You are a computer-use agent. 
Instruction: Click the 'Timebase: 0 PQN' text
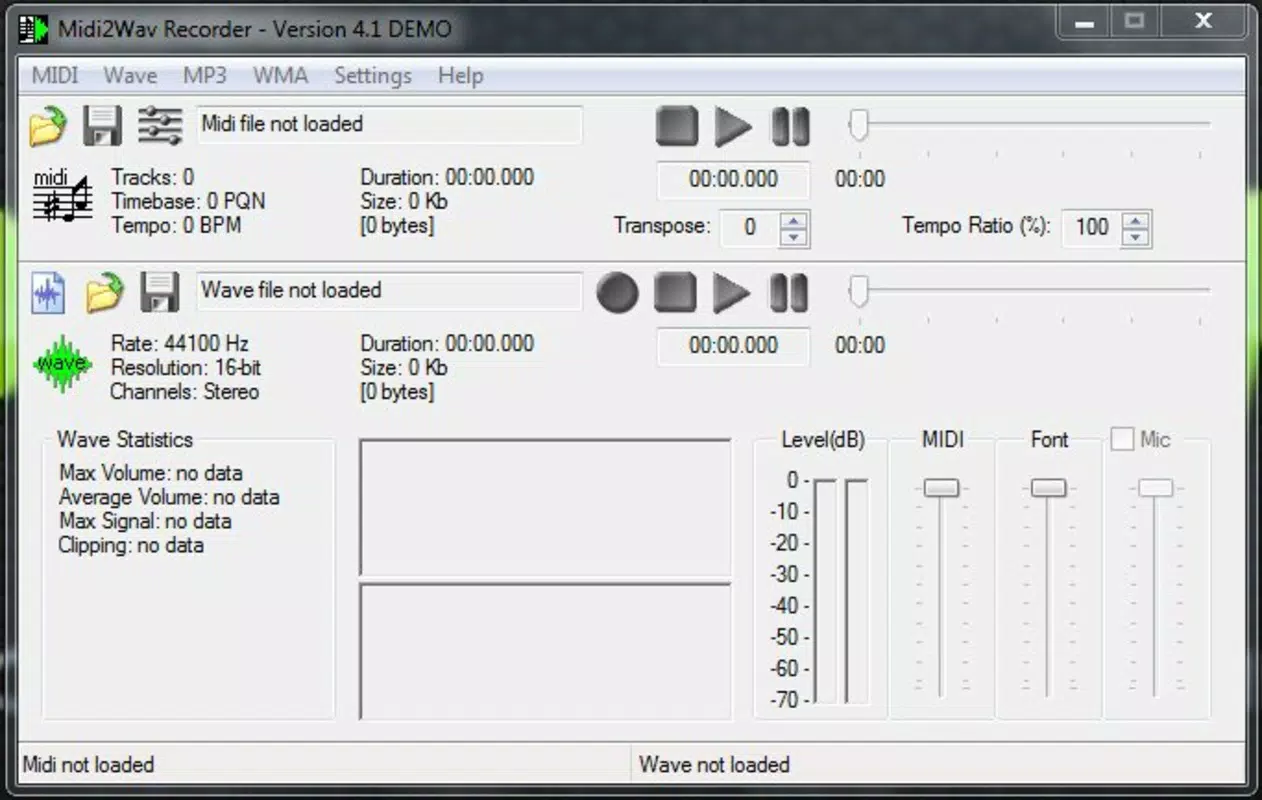click(188, 202)
